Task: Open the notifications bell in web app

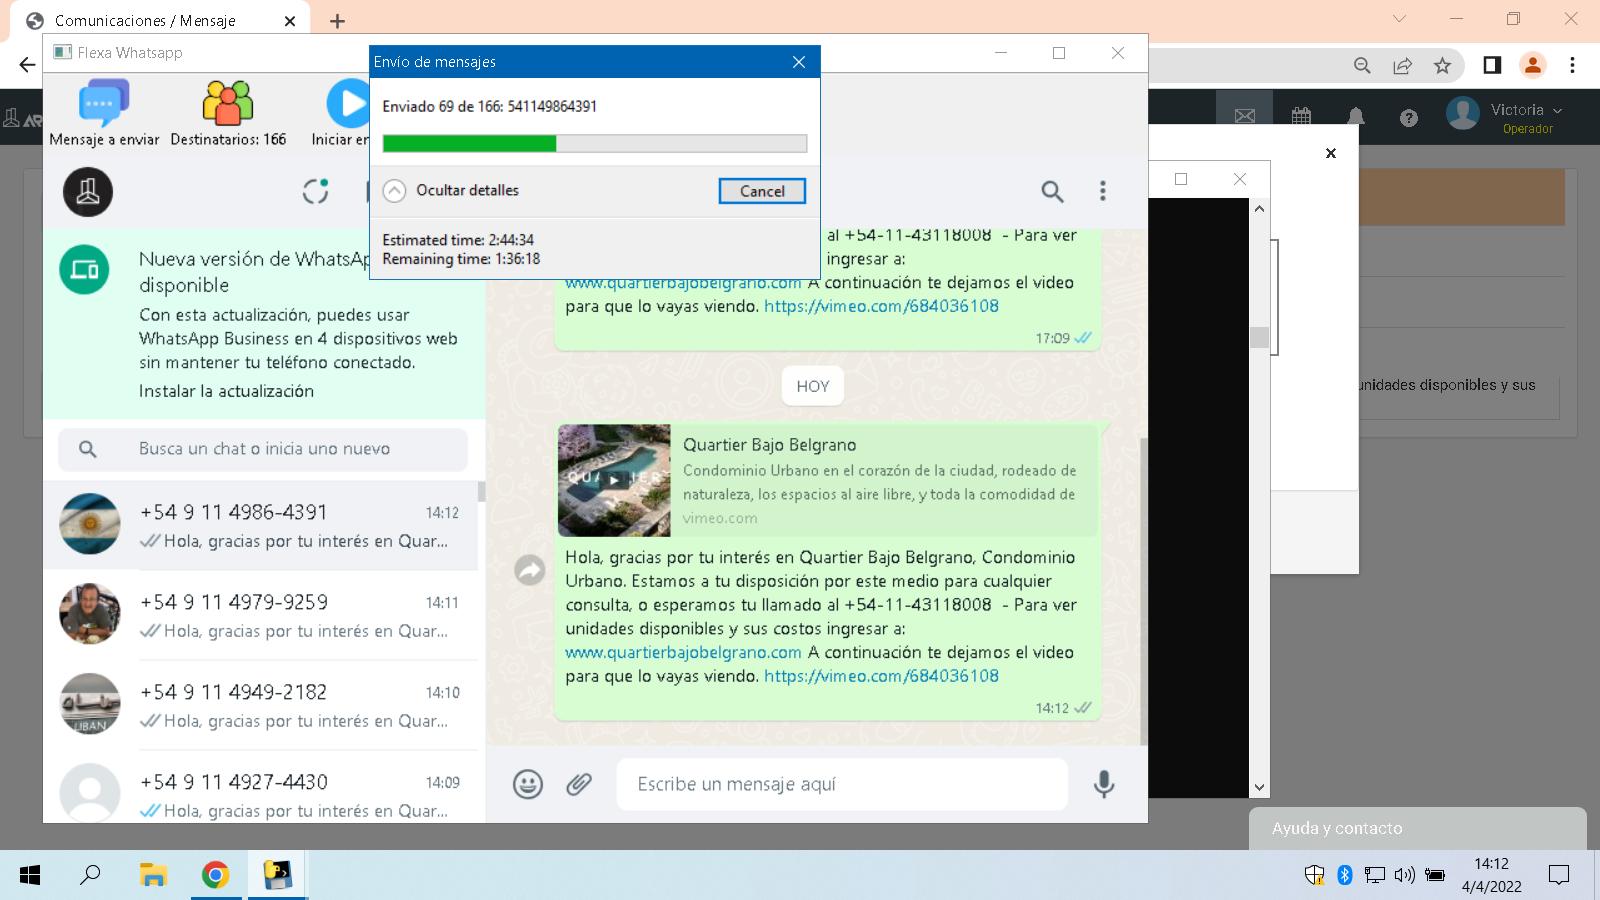Action: 1355,116
